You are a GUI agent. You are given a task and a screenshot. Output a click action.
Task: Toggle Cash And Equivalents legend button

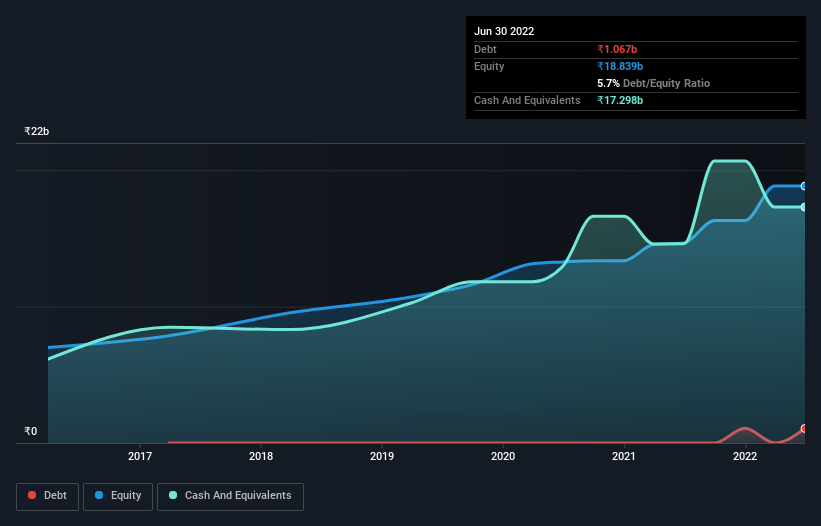[230, 496]
